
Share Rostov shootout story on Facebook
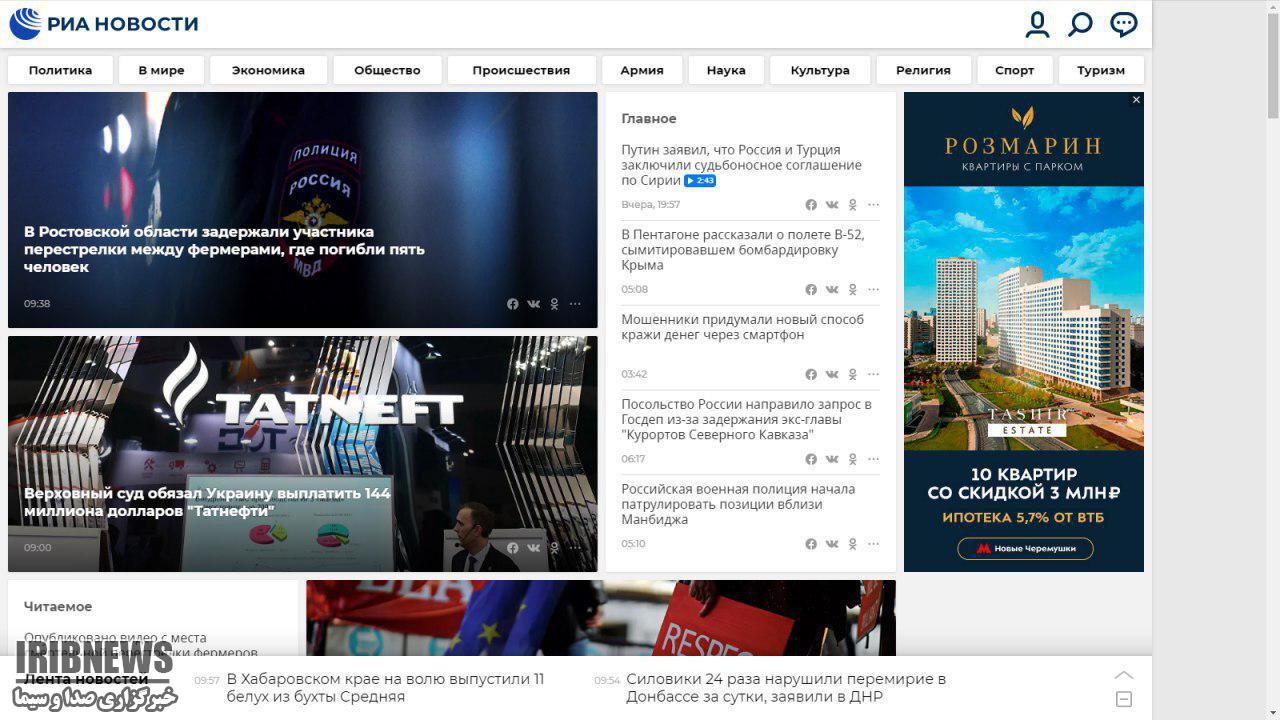513,304
